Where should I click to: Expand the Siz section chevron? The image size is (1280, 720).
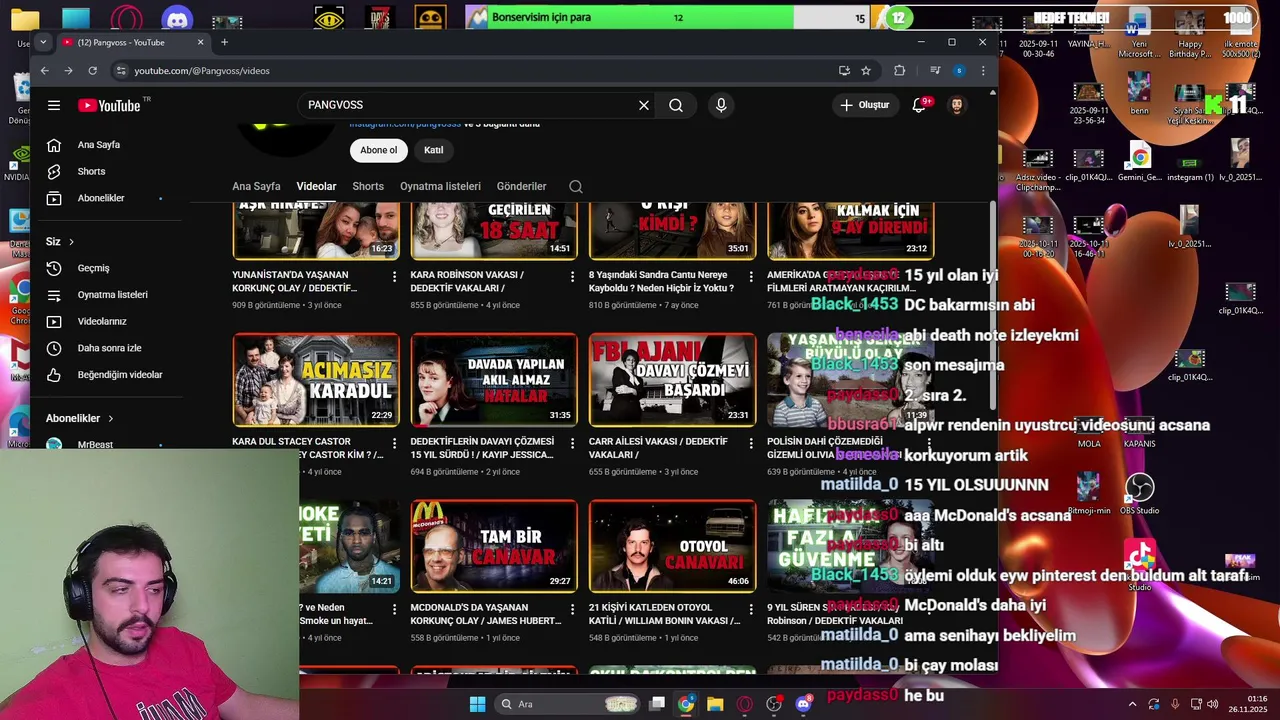coord(71,242)
